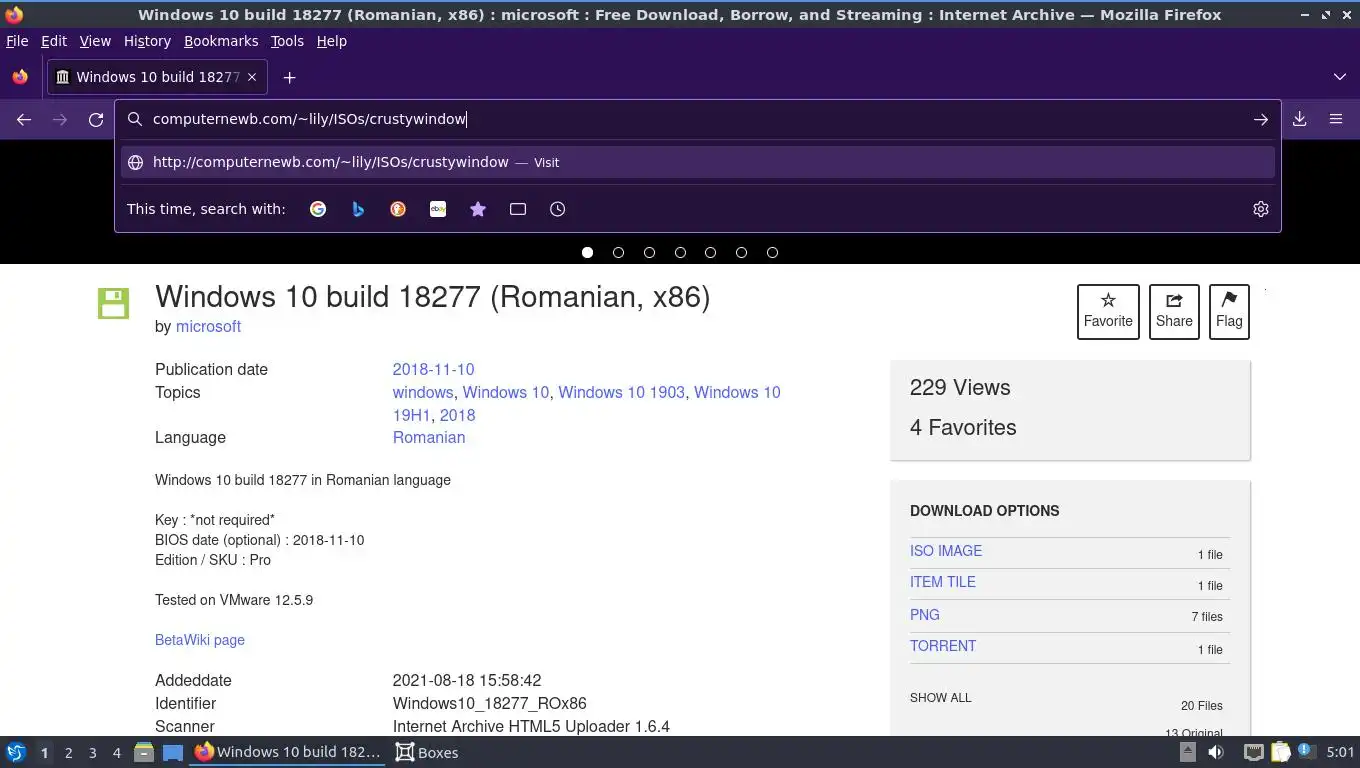Click SHOW ALL downloads
Image resolution: width=1360 pixels, height=768 pixels.
pyautogui.click(x=941, y=698)
